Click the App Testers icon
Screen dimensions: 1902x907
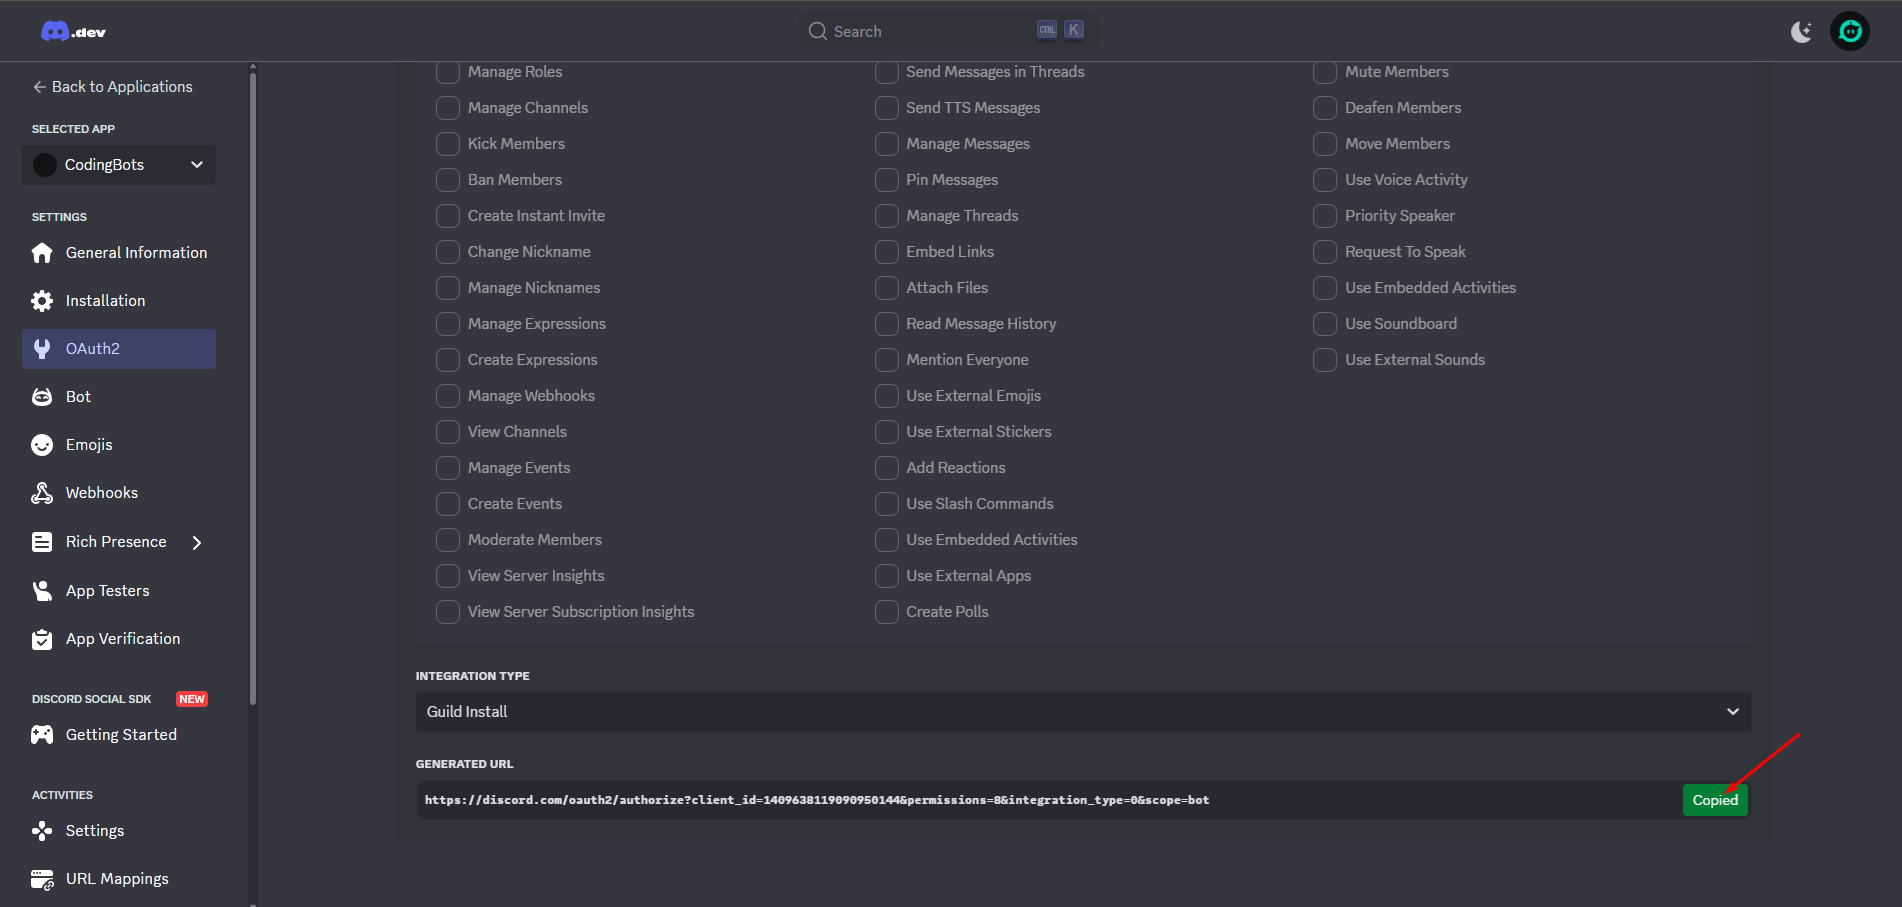(42, 591)
